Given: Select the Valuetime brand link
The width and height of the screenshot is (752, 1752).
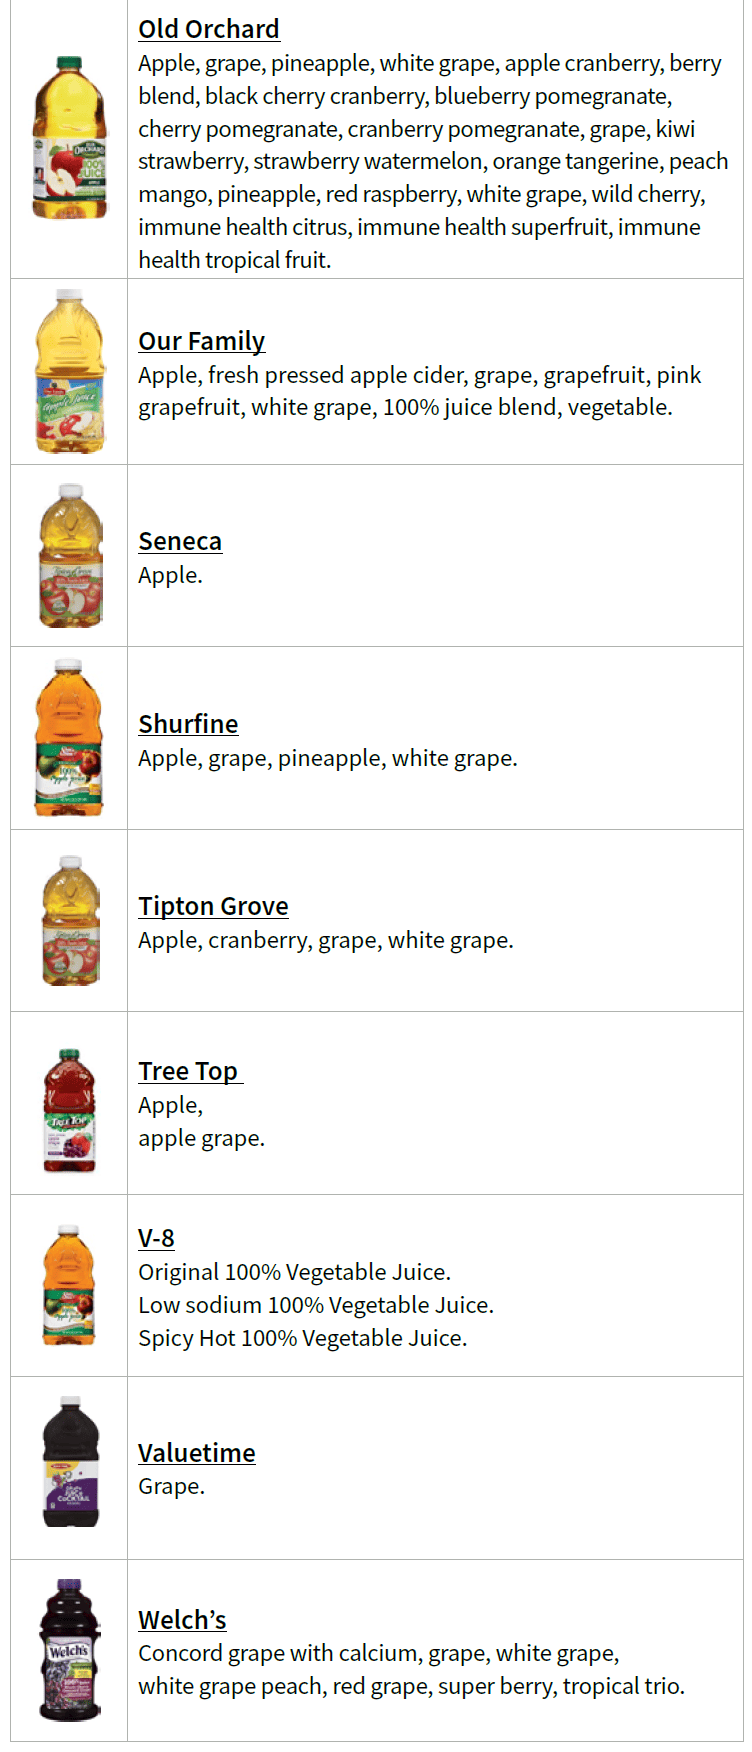Looking at the screenshot, I should (196, 1453).
